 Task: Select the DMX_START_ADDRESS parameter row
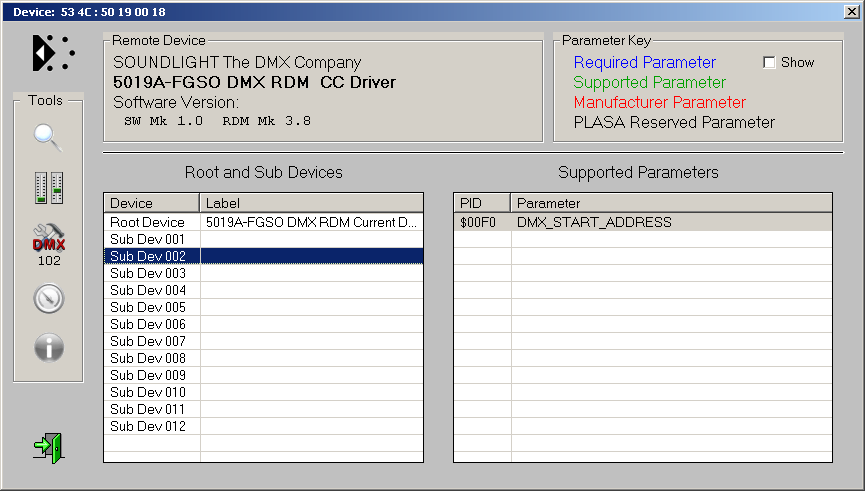(x=594, y=222)
